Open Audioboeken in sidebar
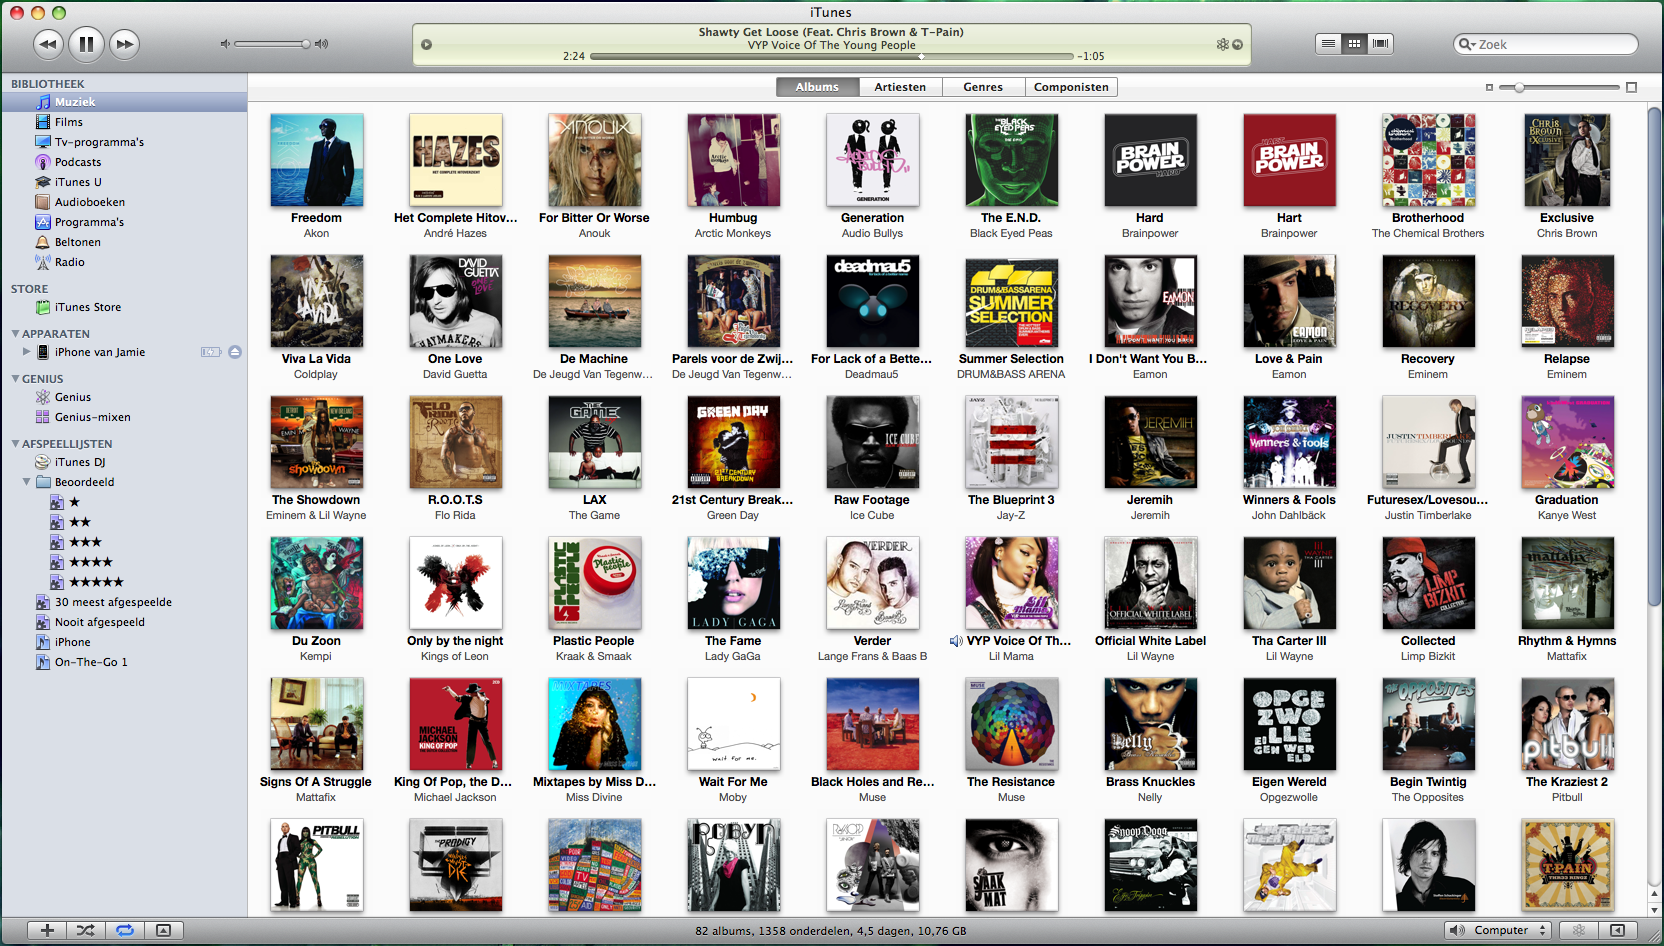 pyautogui.click(x=124, y=202)
